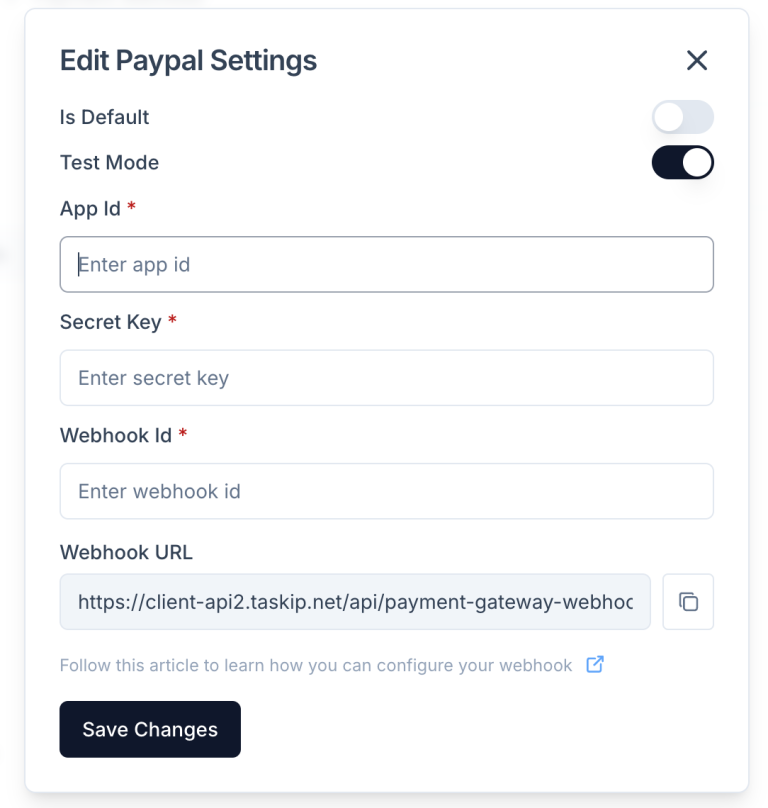Viewport: 768px width, 808px height.
Task: Enable the Is Default switch
Action: point(682,117)
